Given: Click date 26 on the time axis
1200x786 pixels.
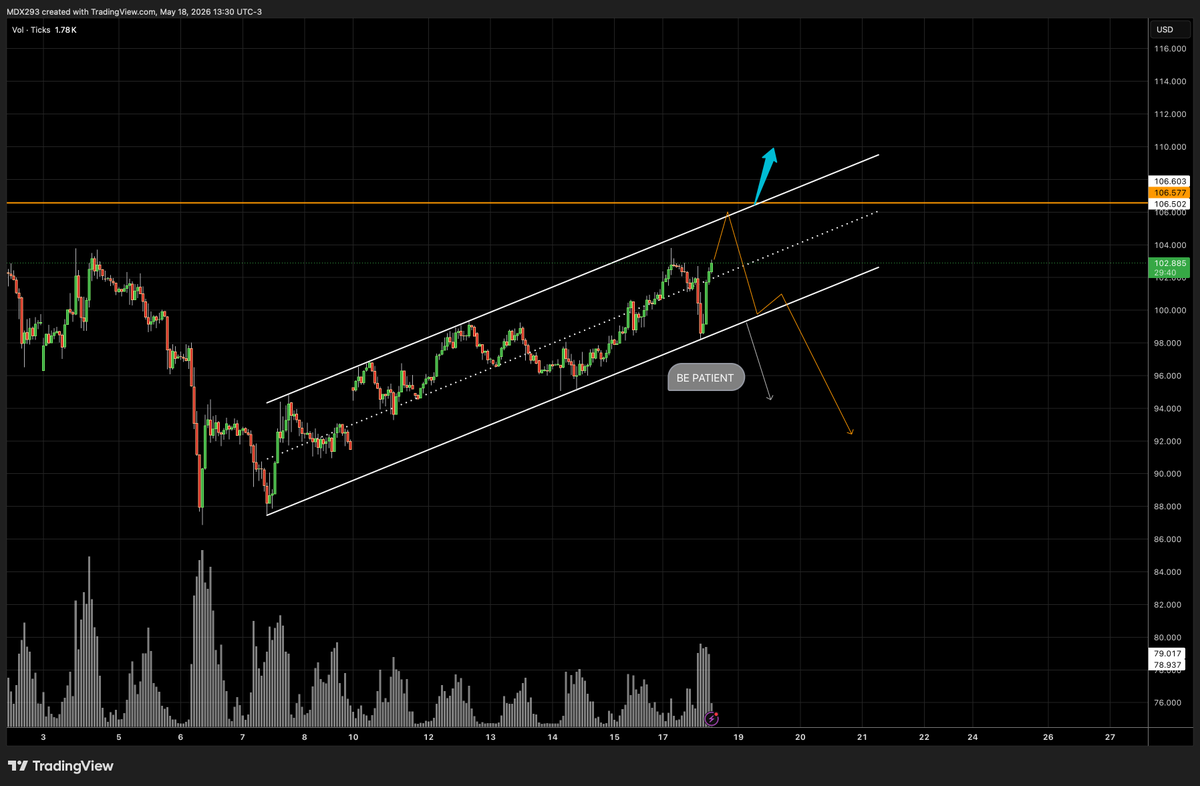Looking at the screenshot, I should click(x=1048, y=737).
